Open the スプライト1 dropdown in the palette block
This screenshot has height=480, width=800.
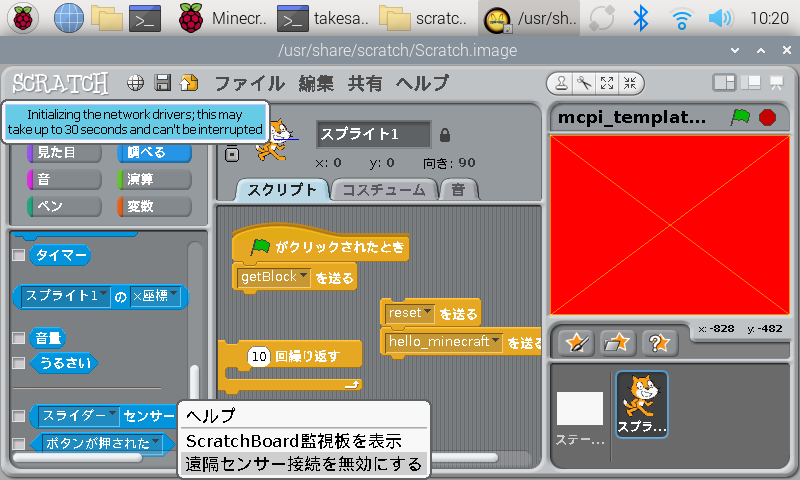66,296
